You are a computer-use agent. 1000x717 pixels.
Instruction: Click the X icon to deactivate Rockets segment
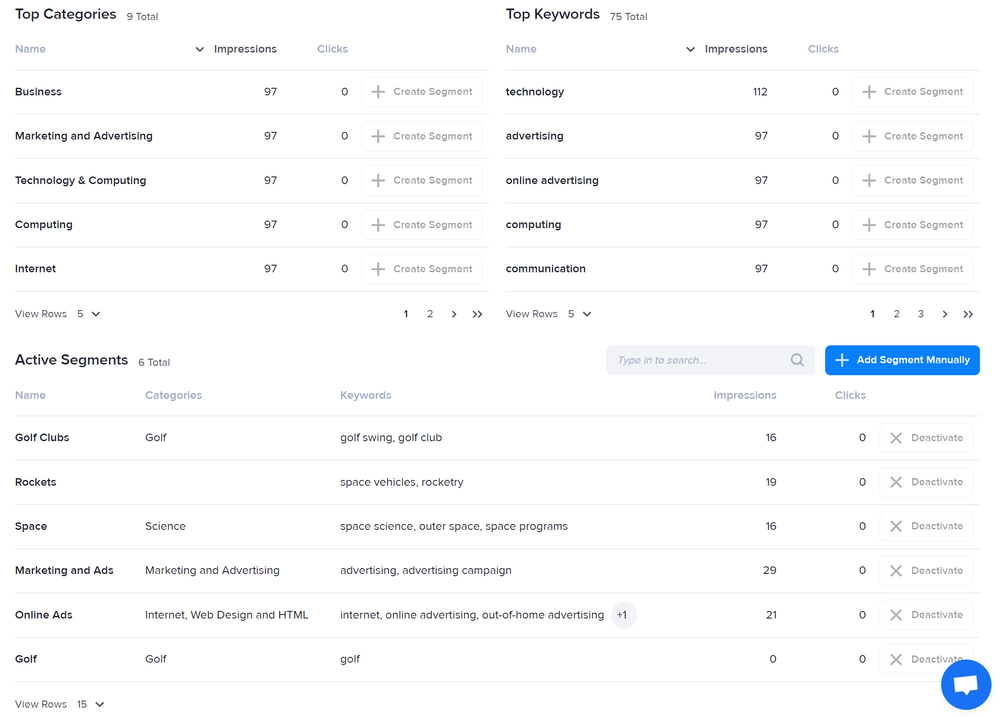click(x=896, y=482)
